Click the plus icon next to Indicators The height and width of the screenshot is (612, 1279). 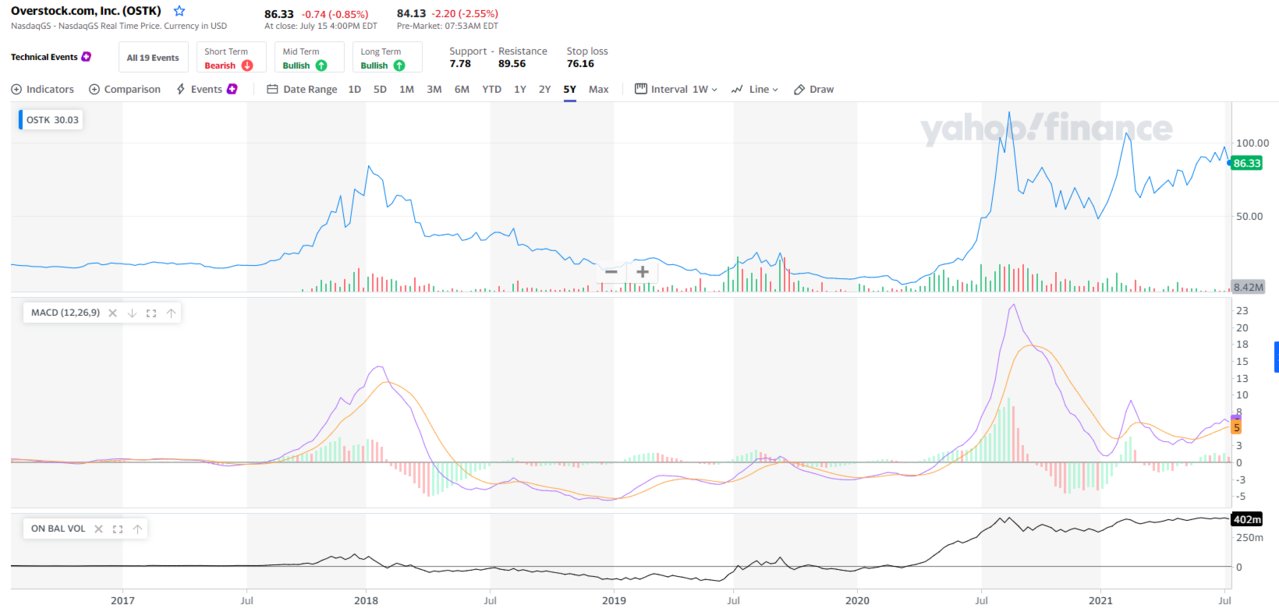coord(16,89)
